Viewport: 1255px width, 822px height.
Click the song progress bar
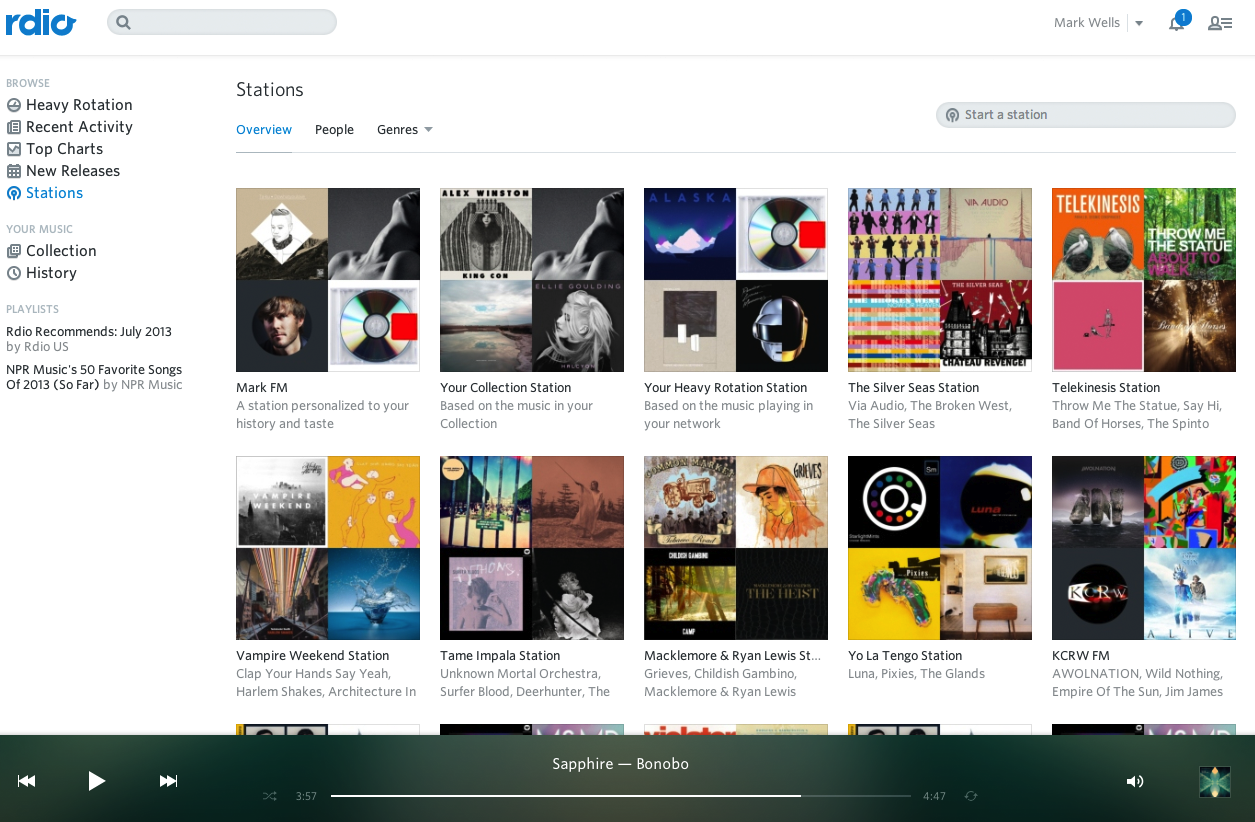620,796
